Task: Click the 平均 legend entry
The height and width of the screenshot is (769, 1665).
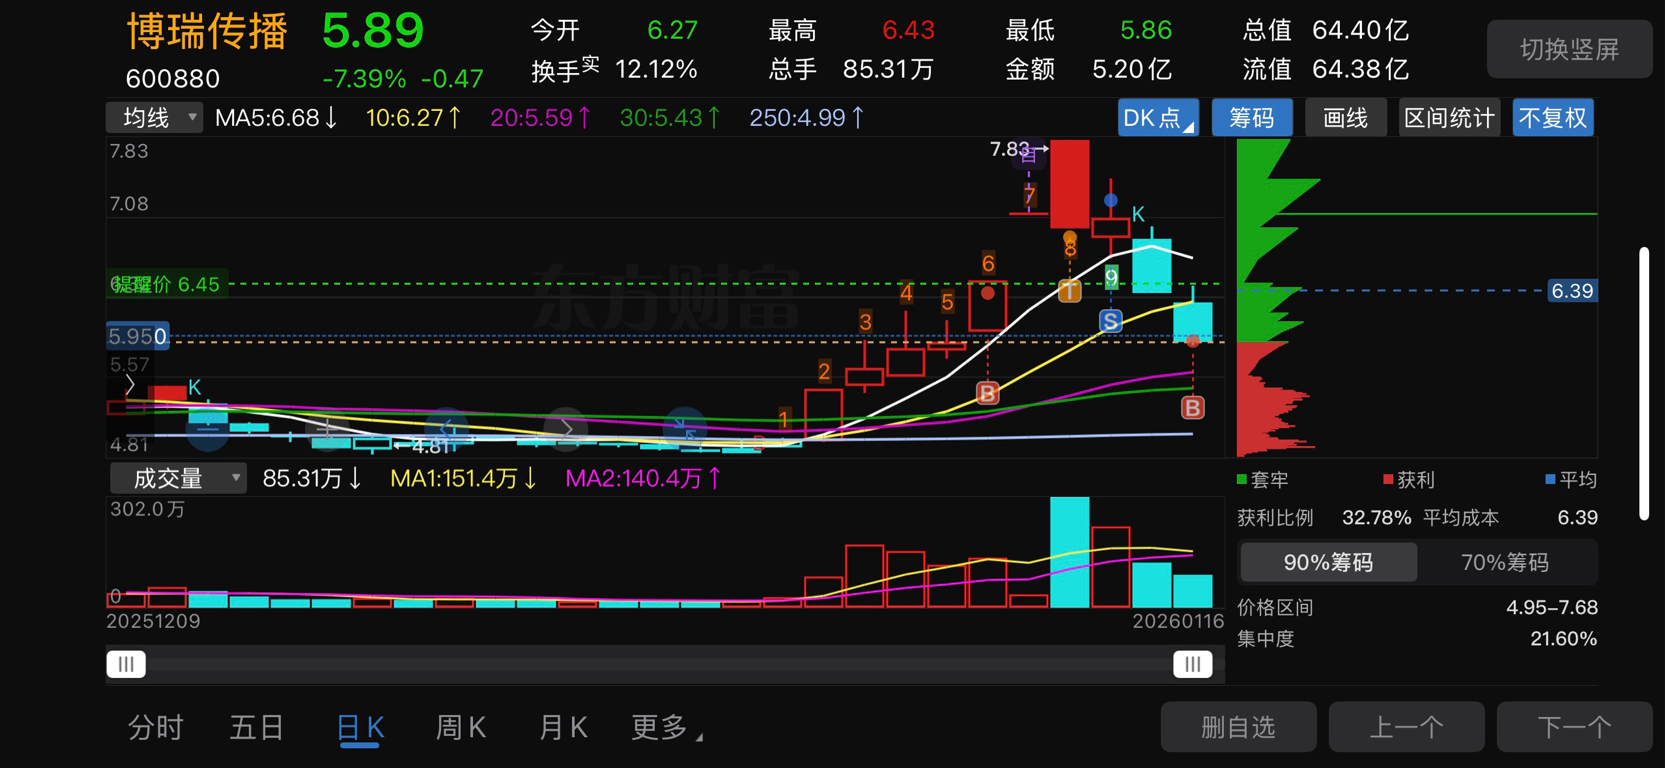Action: (1571, 480)
